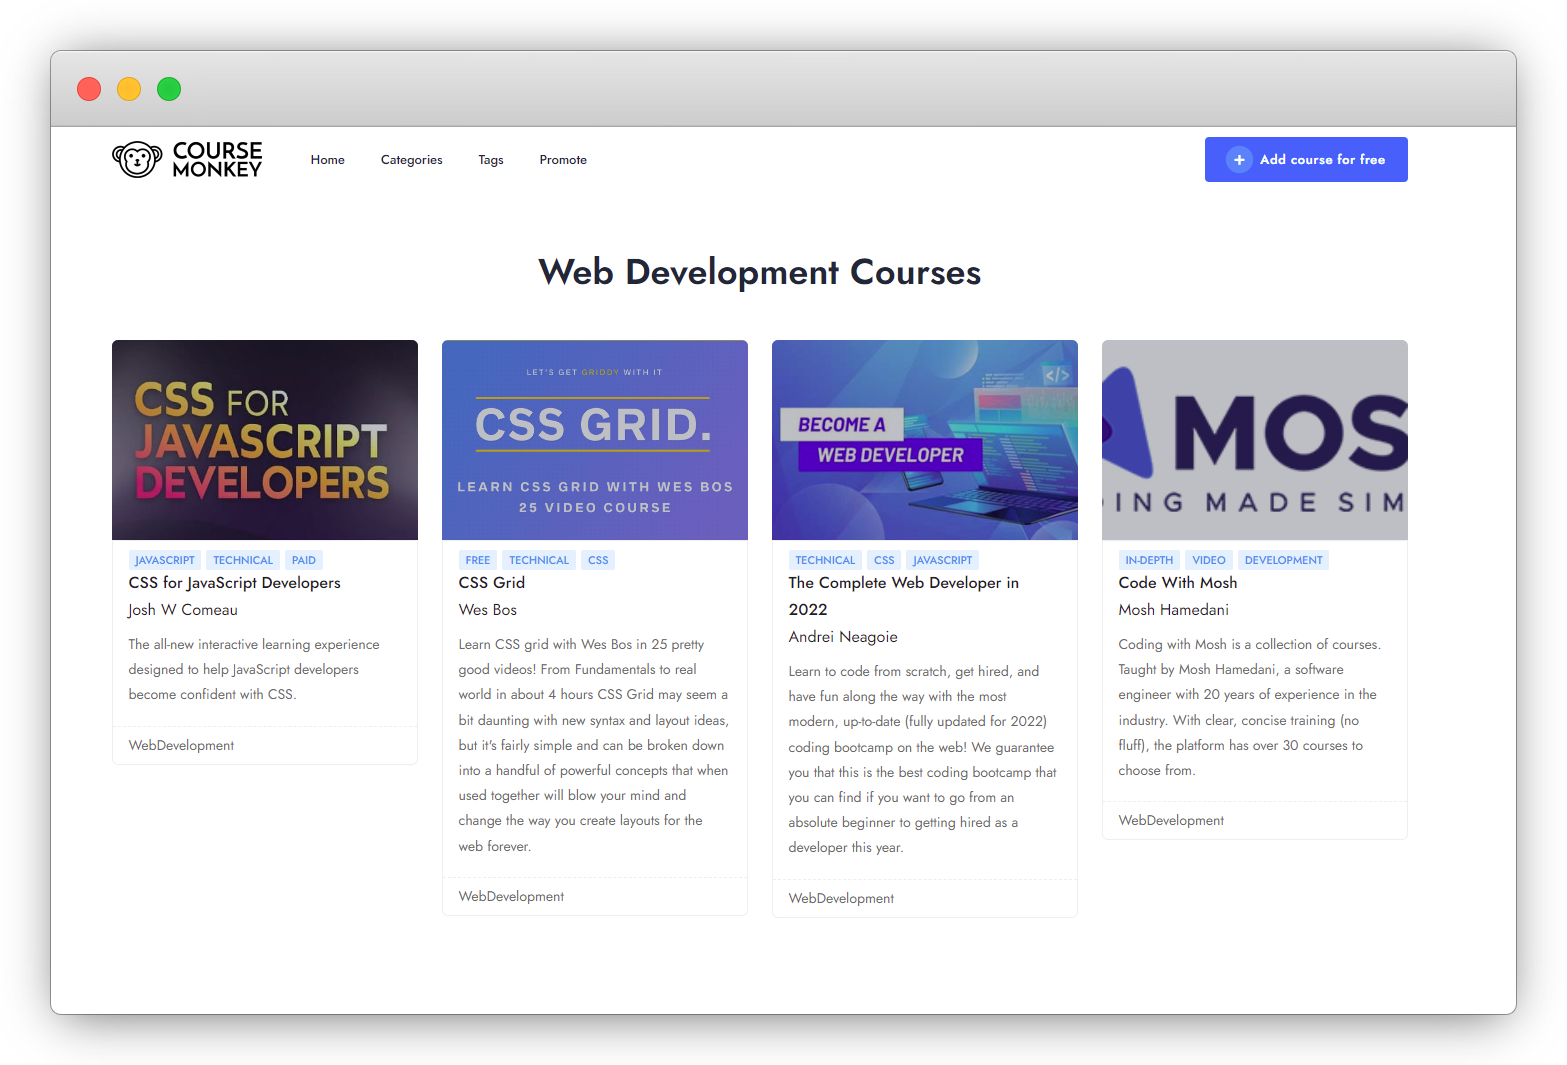This screenshot has width=1567, height=1065.
Task: Click the TECHNICAL tag on the CSS for JavaScript Developers card
Action: (x=243, y=560)
